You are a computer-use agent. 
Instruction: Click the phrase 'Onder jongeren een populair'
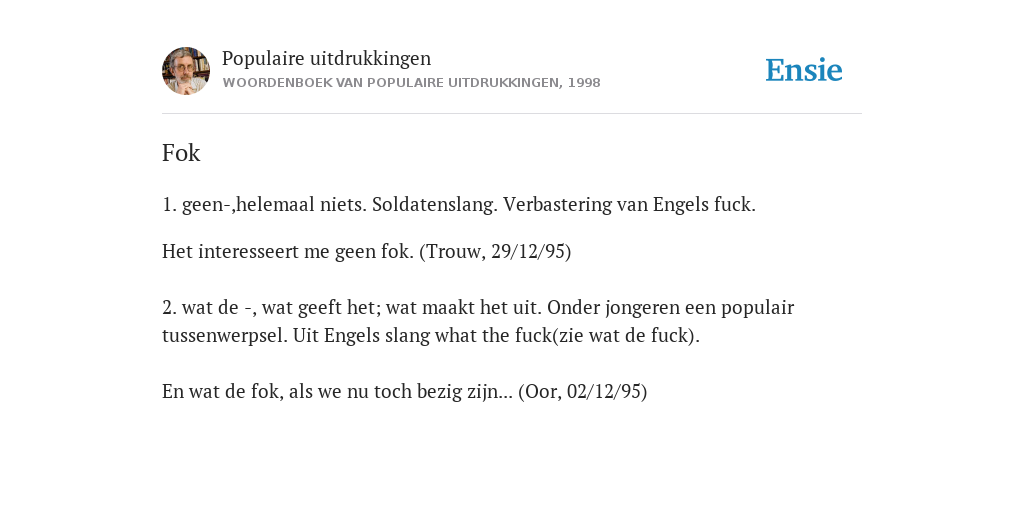click(x=671, y=308)
